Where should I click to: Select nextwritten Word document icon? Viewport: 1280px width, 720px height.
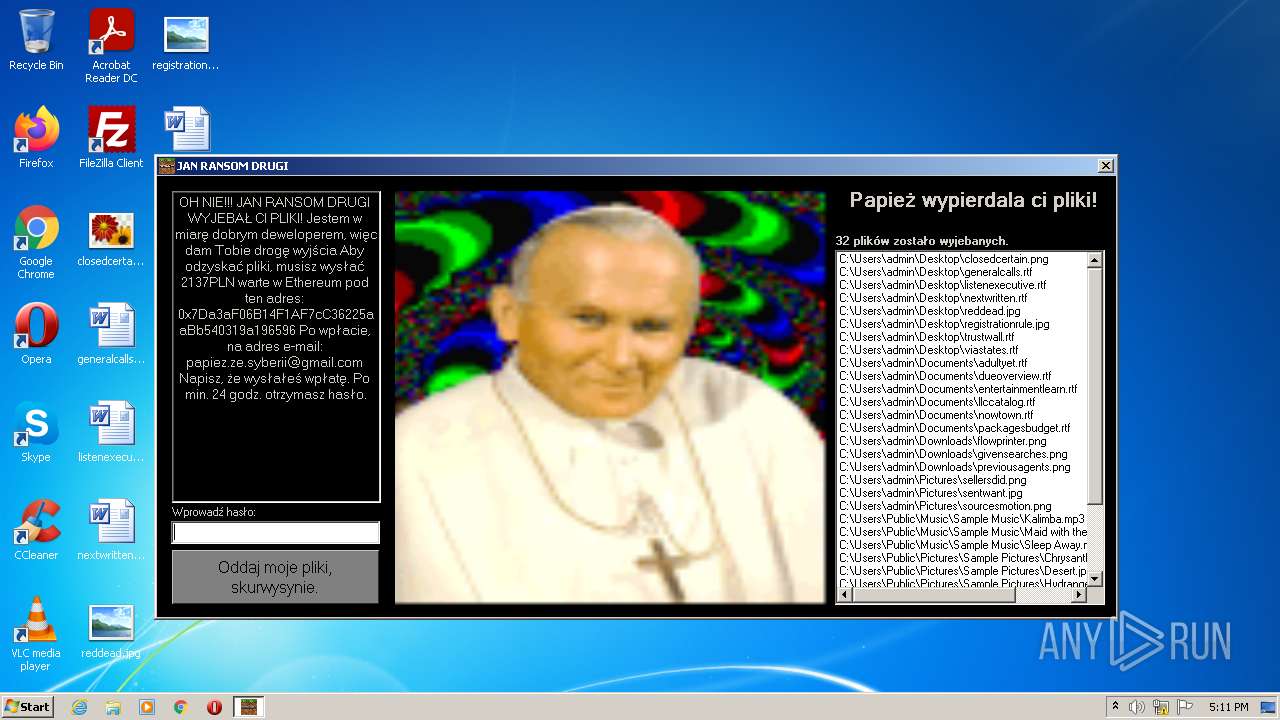click(x=111, y=529)
